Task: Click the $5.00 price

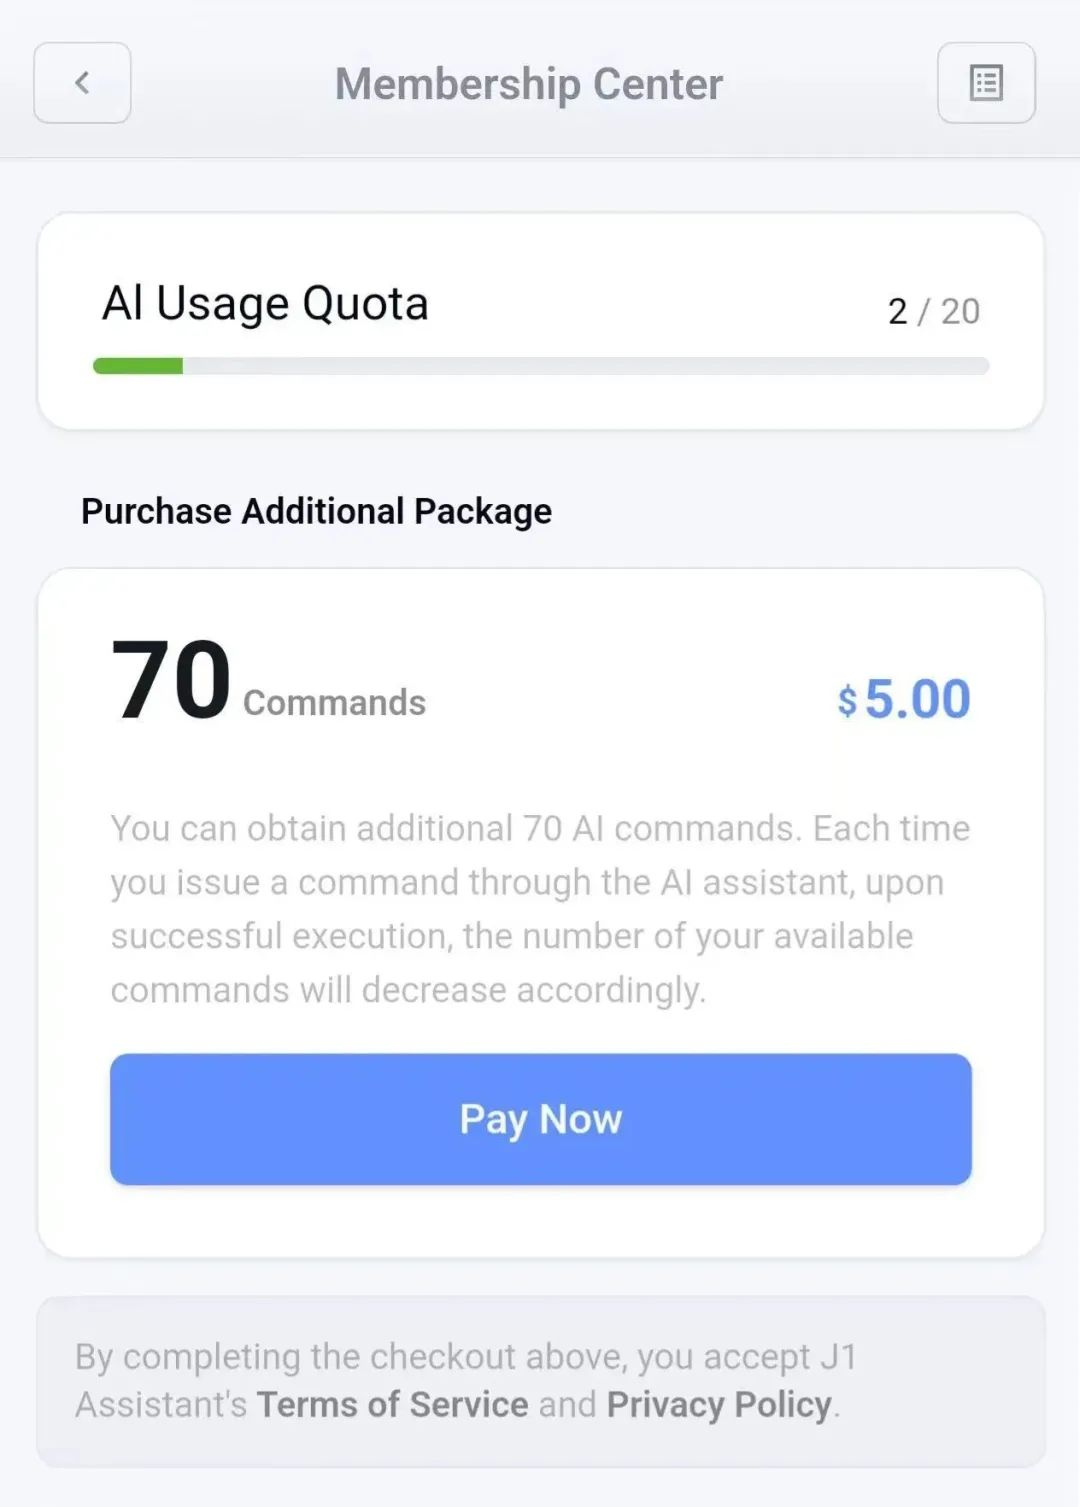Action: (905, 698)
